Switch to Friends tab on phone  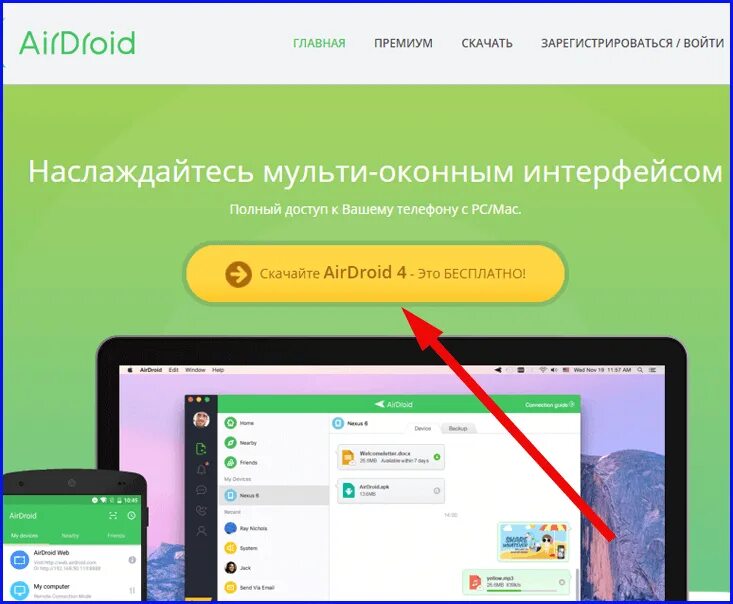click(x=116, y=535)
